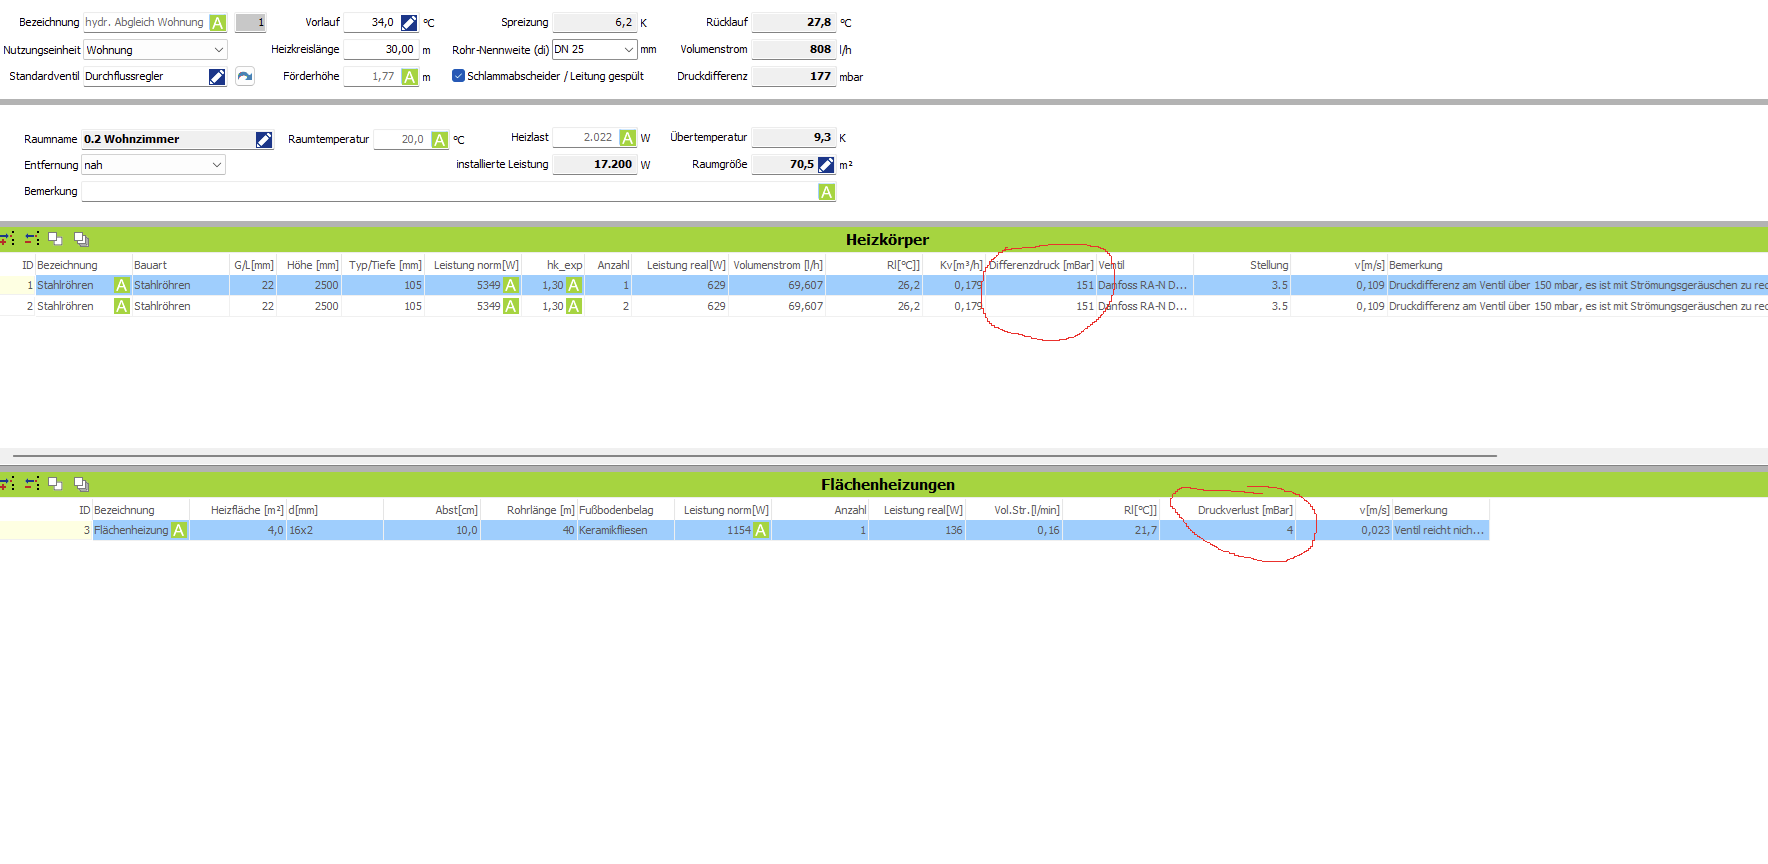This screenshot has height=864, width=1768.
Task: Open the Entfernung dropdown showing nah
Action: click(153, 165)
